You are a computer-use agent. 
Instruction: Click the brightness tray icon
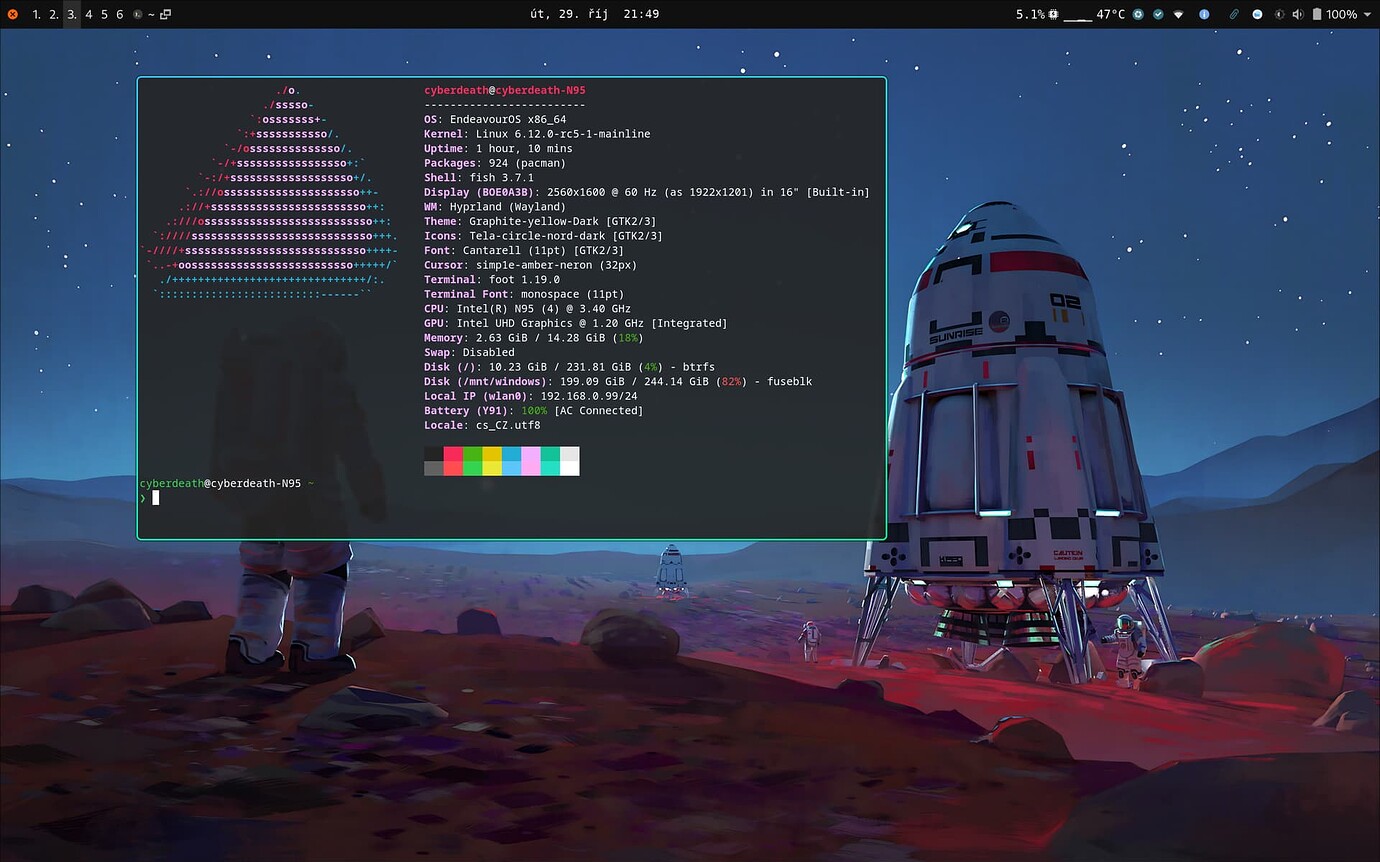[x=1278, y=14]
